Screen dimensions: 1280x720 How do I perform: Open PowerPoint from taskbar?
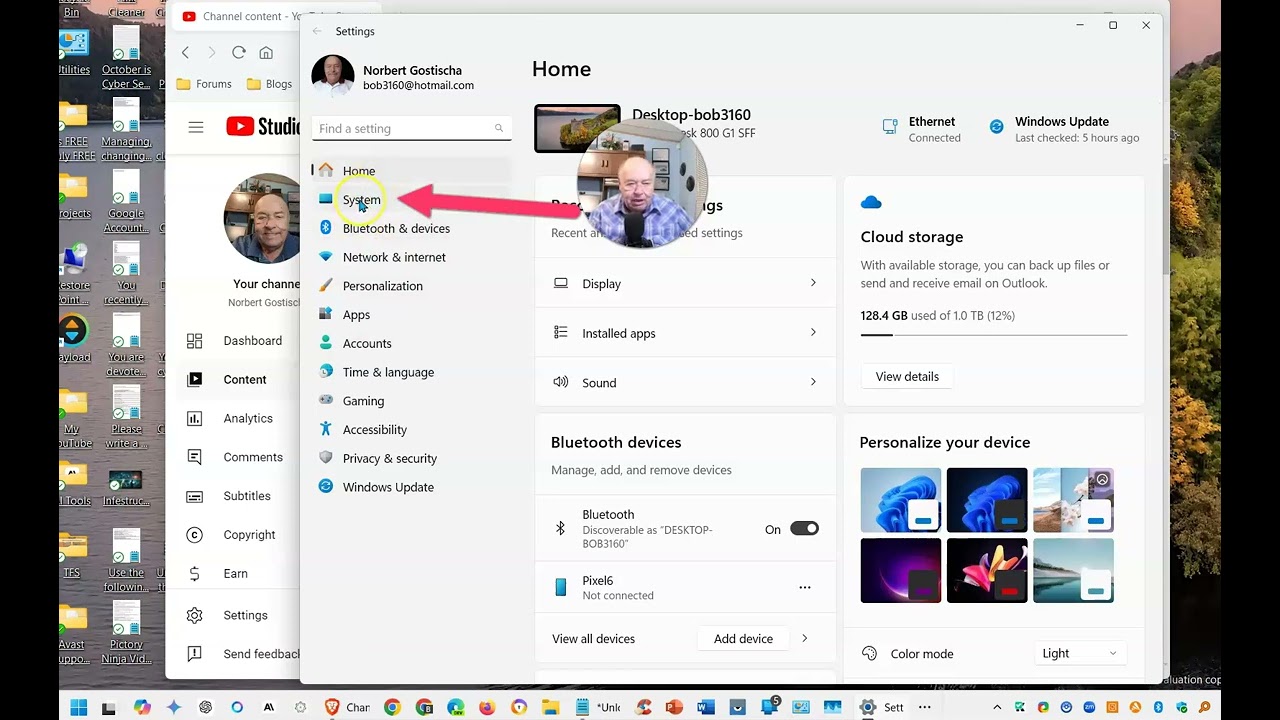(674, 707)
